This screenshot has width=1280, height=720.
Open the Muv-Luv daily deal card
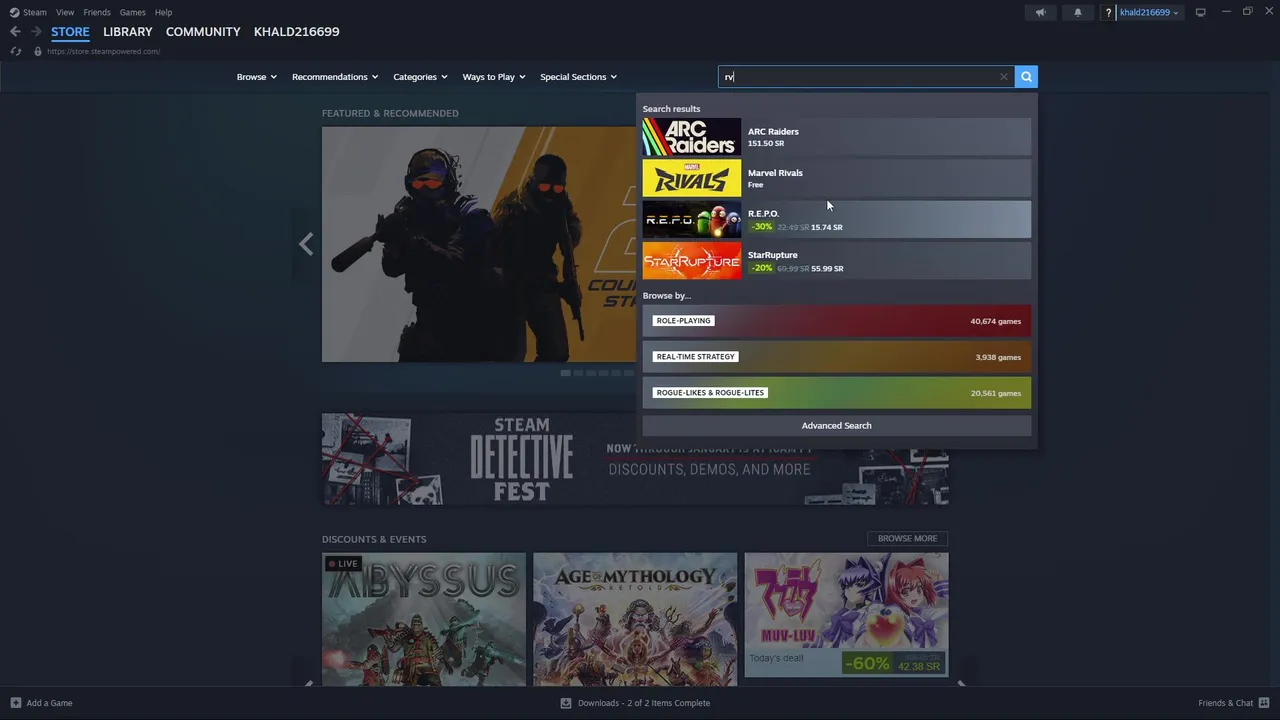click(x=846, y=615)
